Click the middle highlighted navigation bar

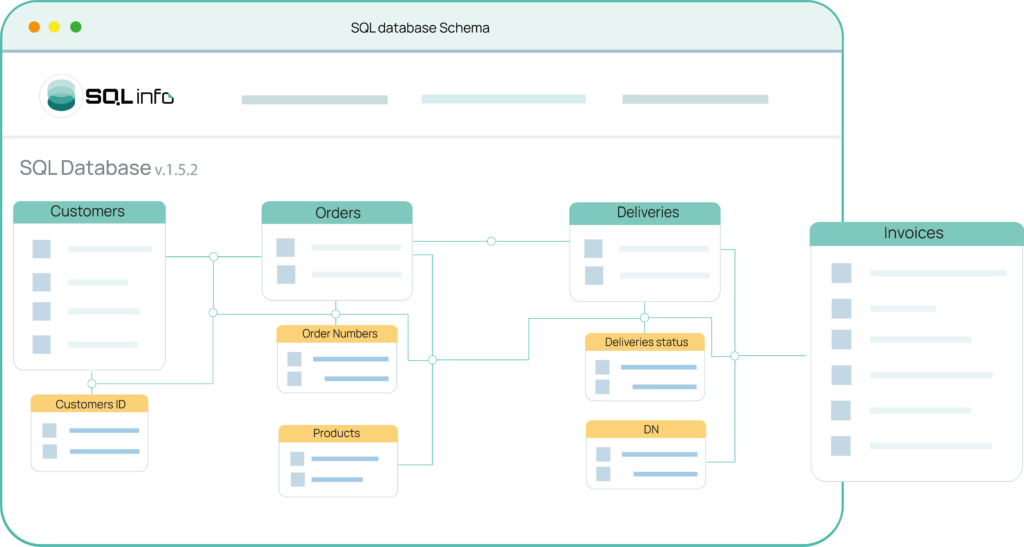coord(504,99)
